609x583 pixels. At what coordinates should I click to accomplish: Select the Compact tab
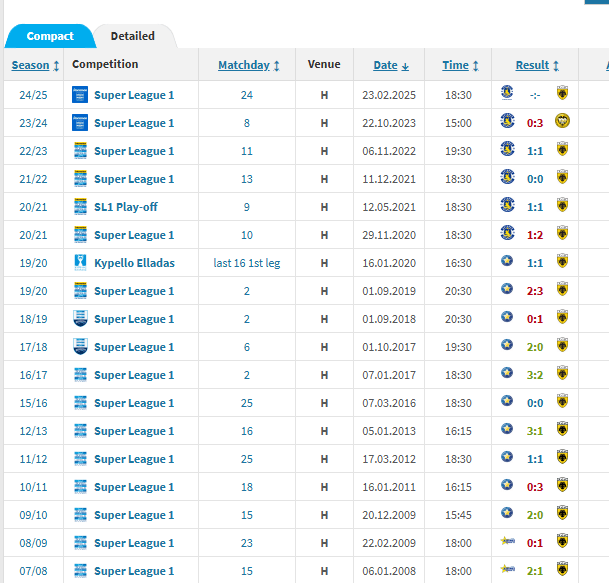coord(50,36)
